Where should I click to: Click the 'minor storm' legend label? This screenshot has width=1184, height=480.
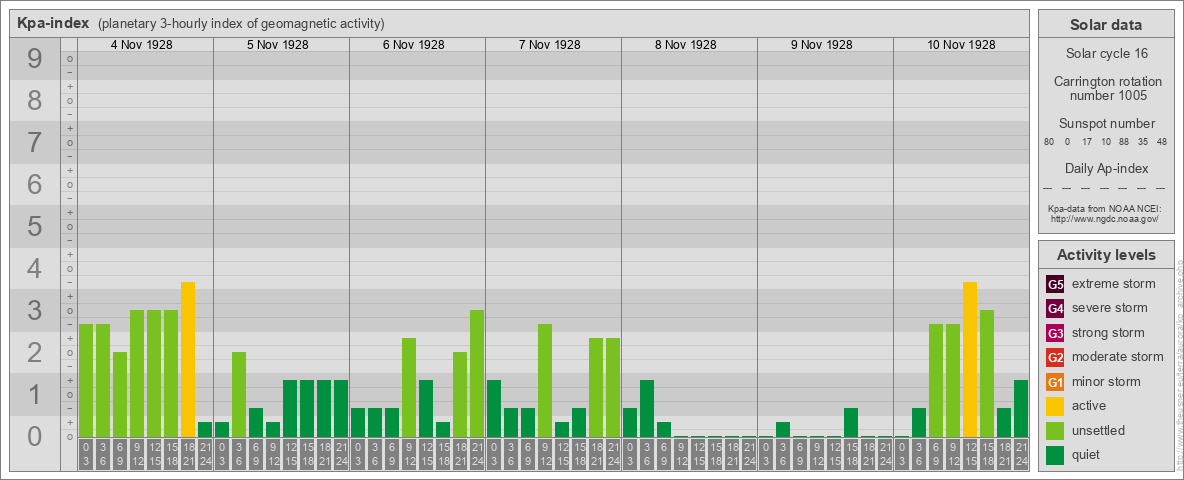click(x=1107, y=381)
